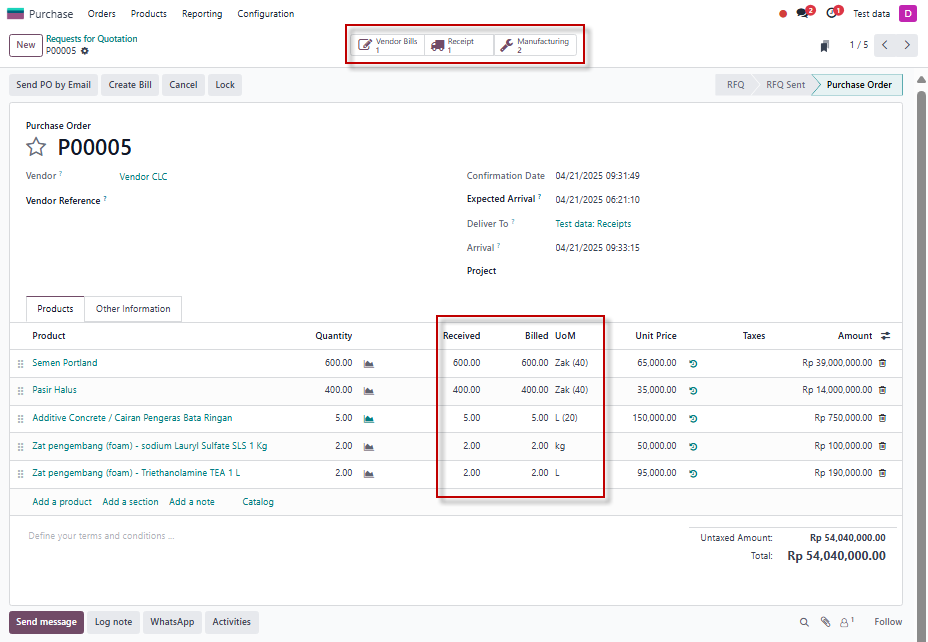Click the attachments paperclip icon

(825, 622)
